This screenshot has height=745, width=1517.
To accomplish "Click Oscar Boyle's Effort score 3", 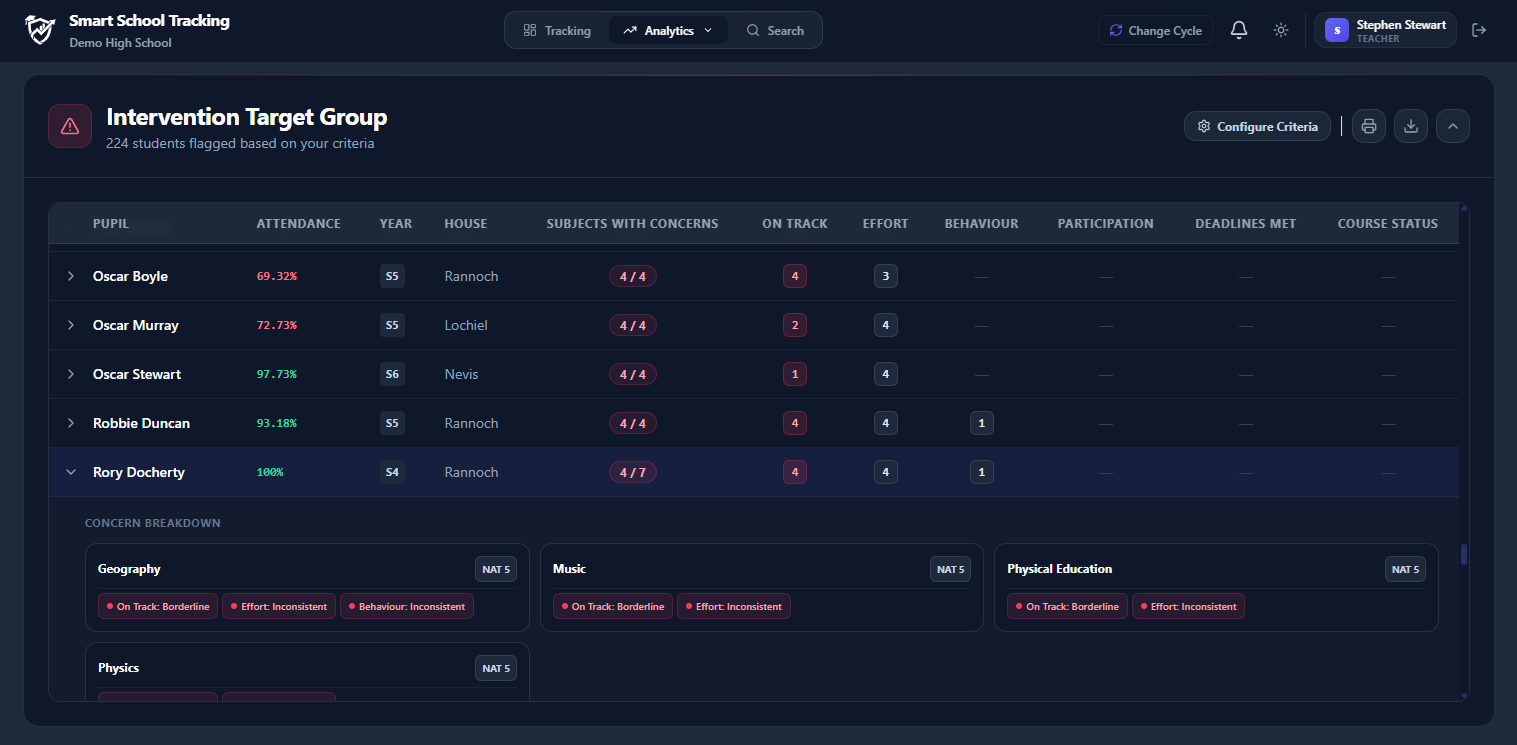I will point(886,276).
